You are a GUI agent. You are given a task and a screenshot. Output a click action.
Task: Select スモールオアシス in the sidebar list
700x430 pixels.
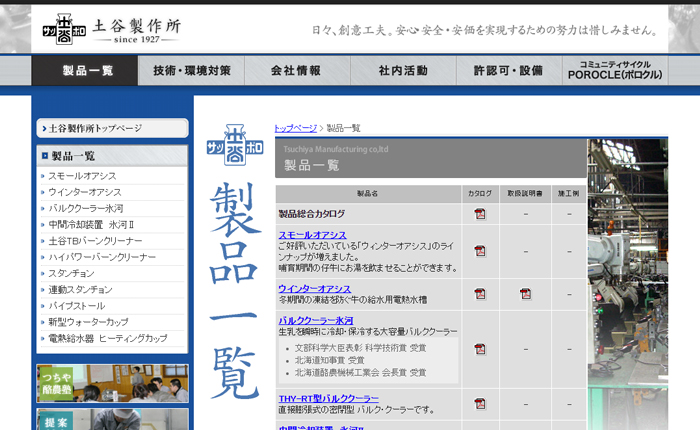[x=82, y=176]
